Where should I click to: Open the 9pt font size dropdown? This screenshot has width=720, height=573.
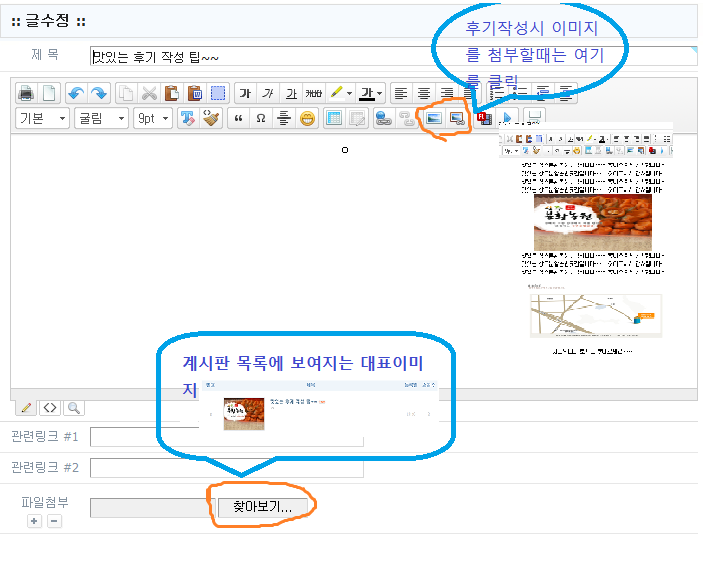click(x=153, y=118)
